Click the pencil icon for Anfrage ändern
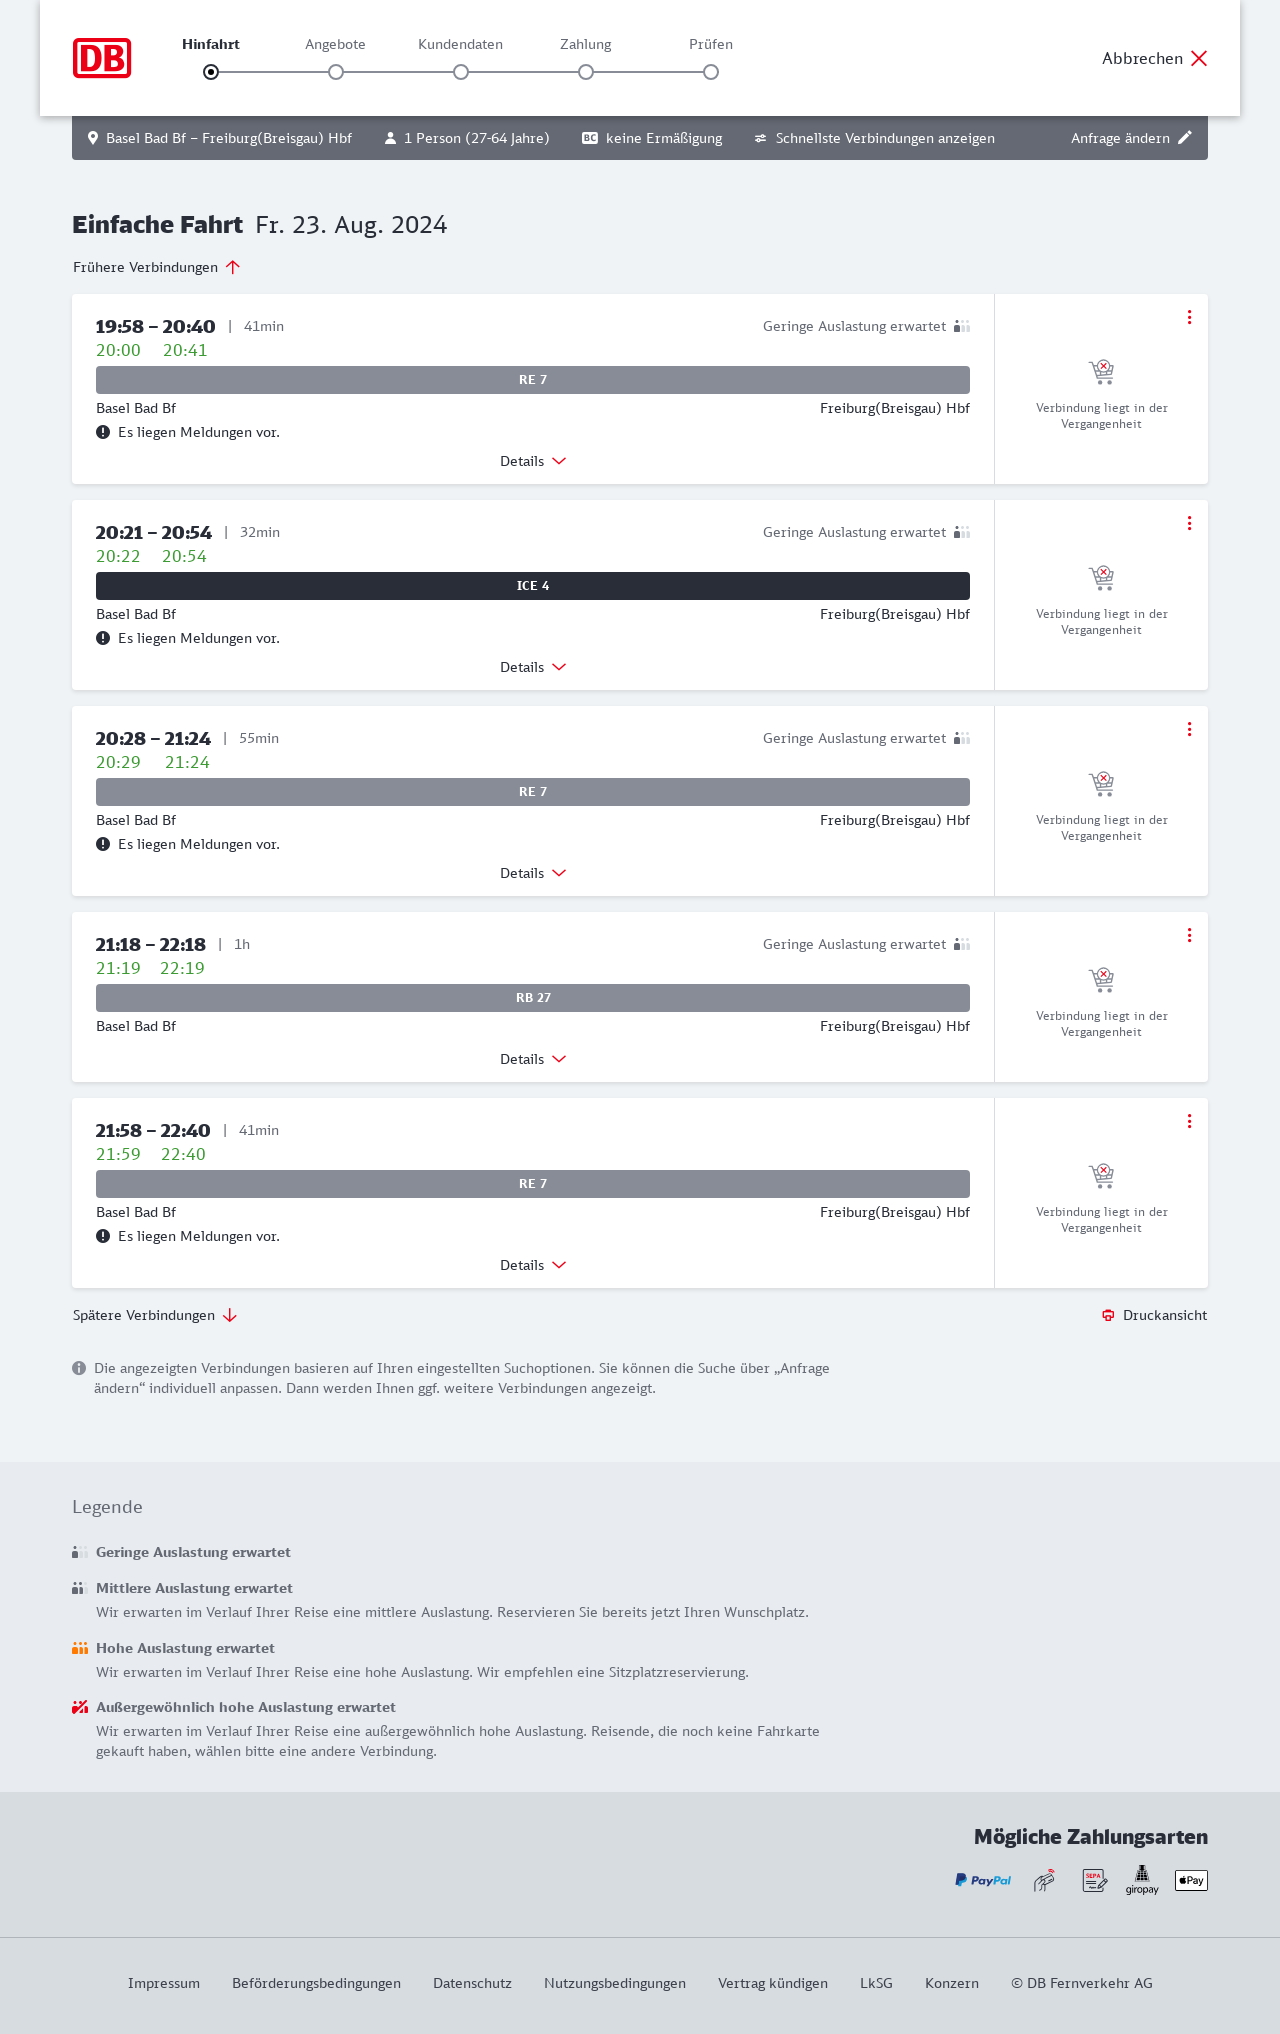The height and width of the screenshot is (2034, 1280). pyautogui.click(x=1185, y=138)
